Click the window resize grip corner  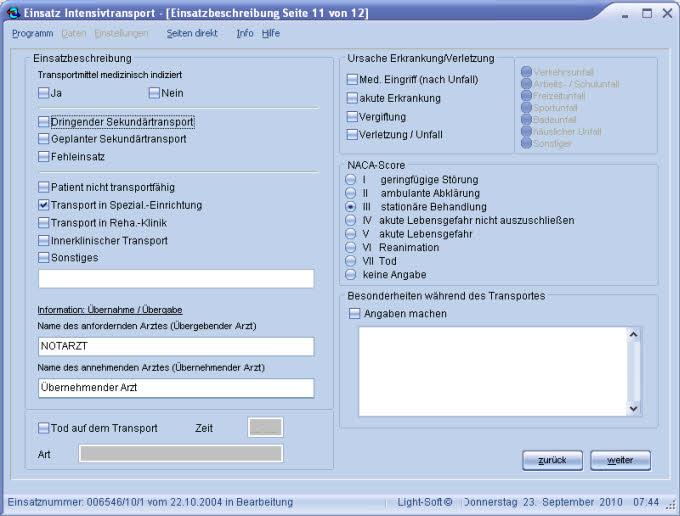[672, 506]
